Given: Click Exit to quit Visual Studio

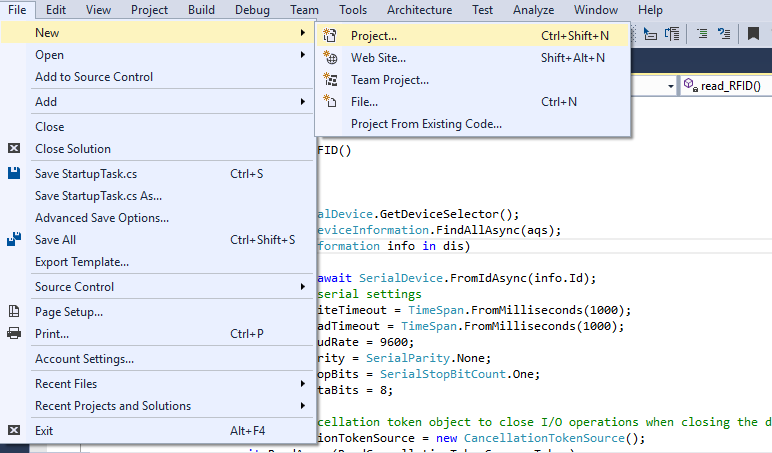Looking at the screenshot, I should point(45,431).
